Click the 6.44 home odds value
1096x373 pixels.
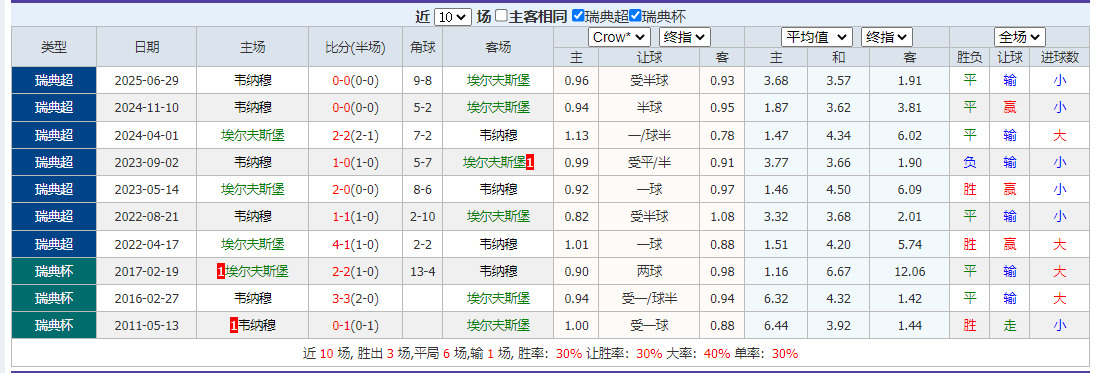click(776, 326)
